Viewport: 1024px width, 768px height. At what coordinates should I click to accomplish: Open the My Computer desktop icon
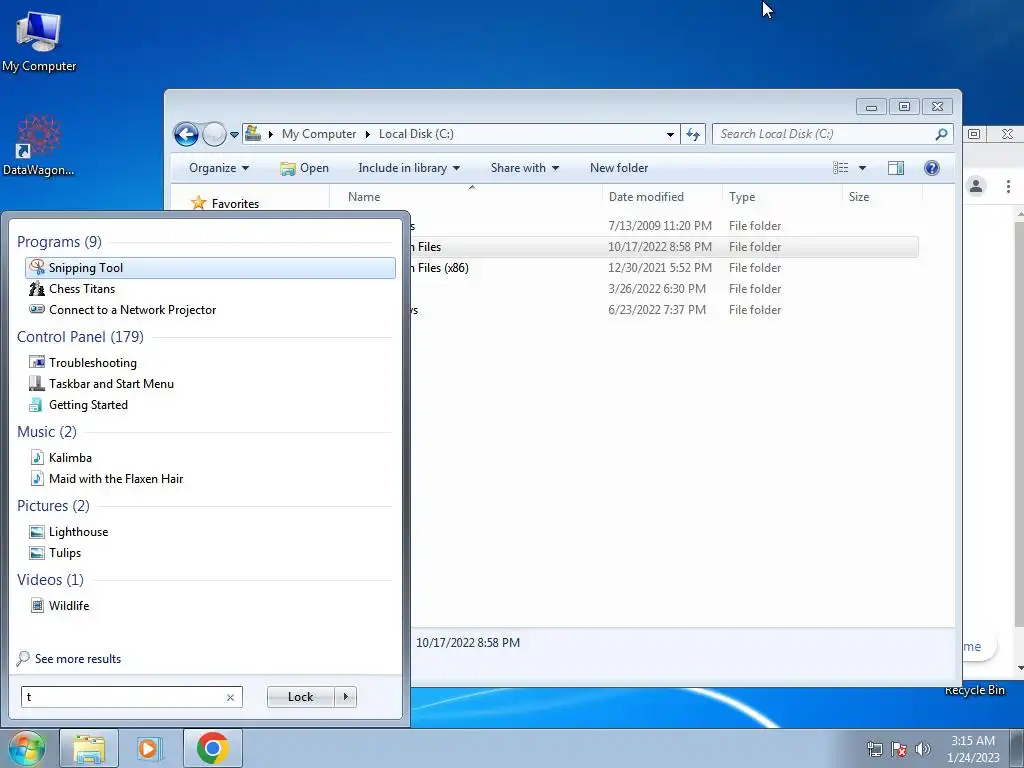pos(39,40)
